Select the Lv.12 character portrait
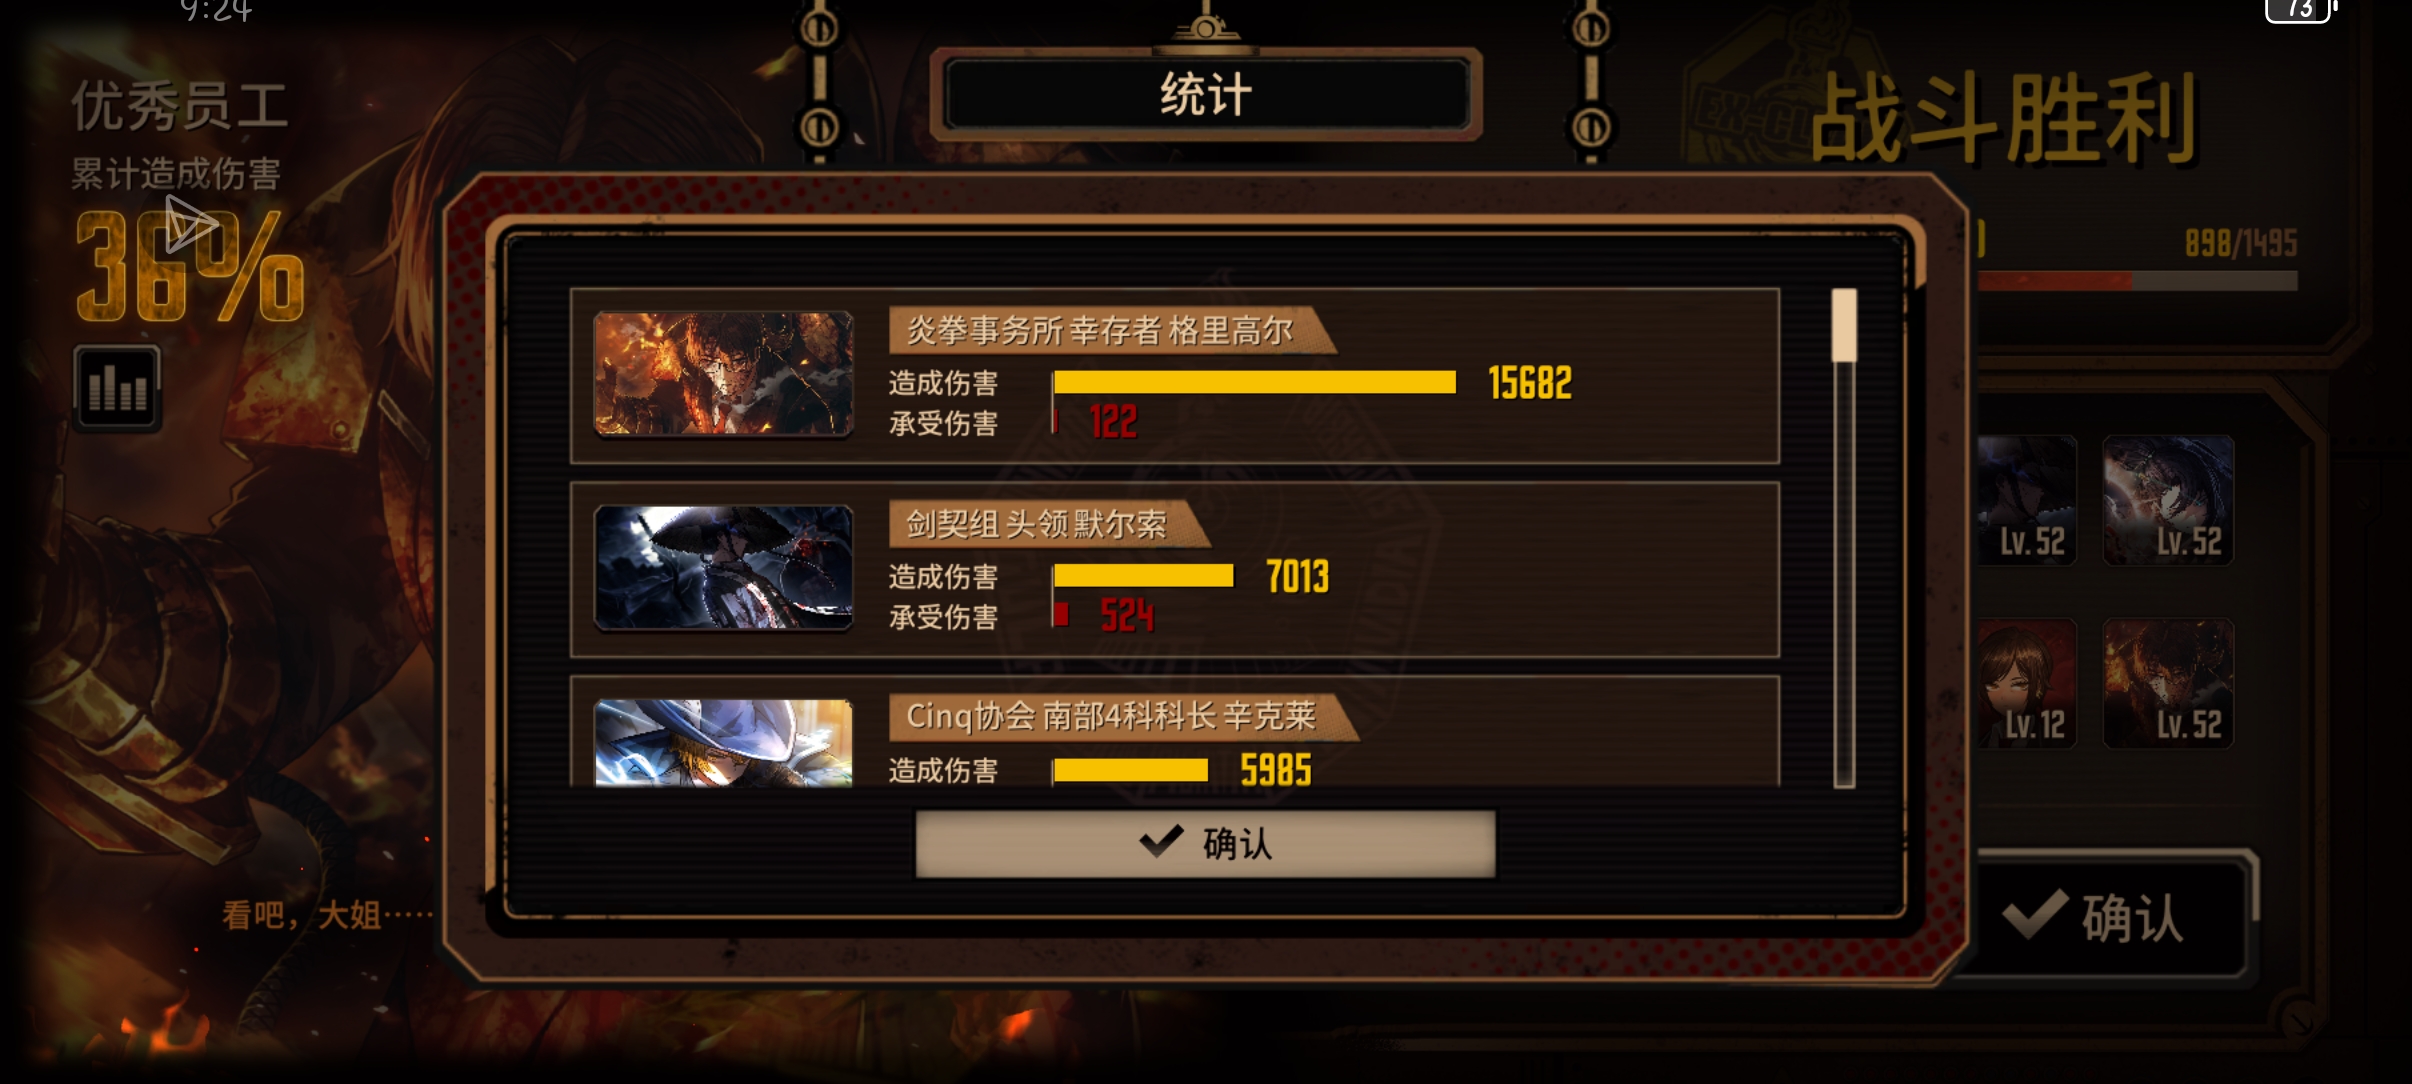This screenshot has height=1084, width=2412. point(2026,683)
